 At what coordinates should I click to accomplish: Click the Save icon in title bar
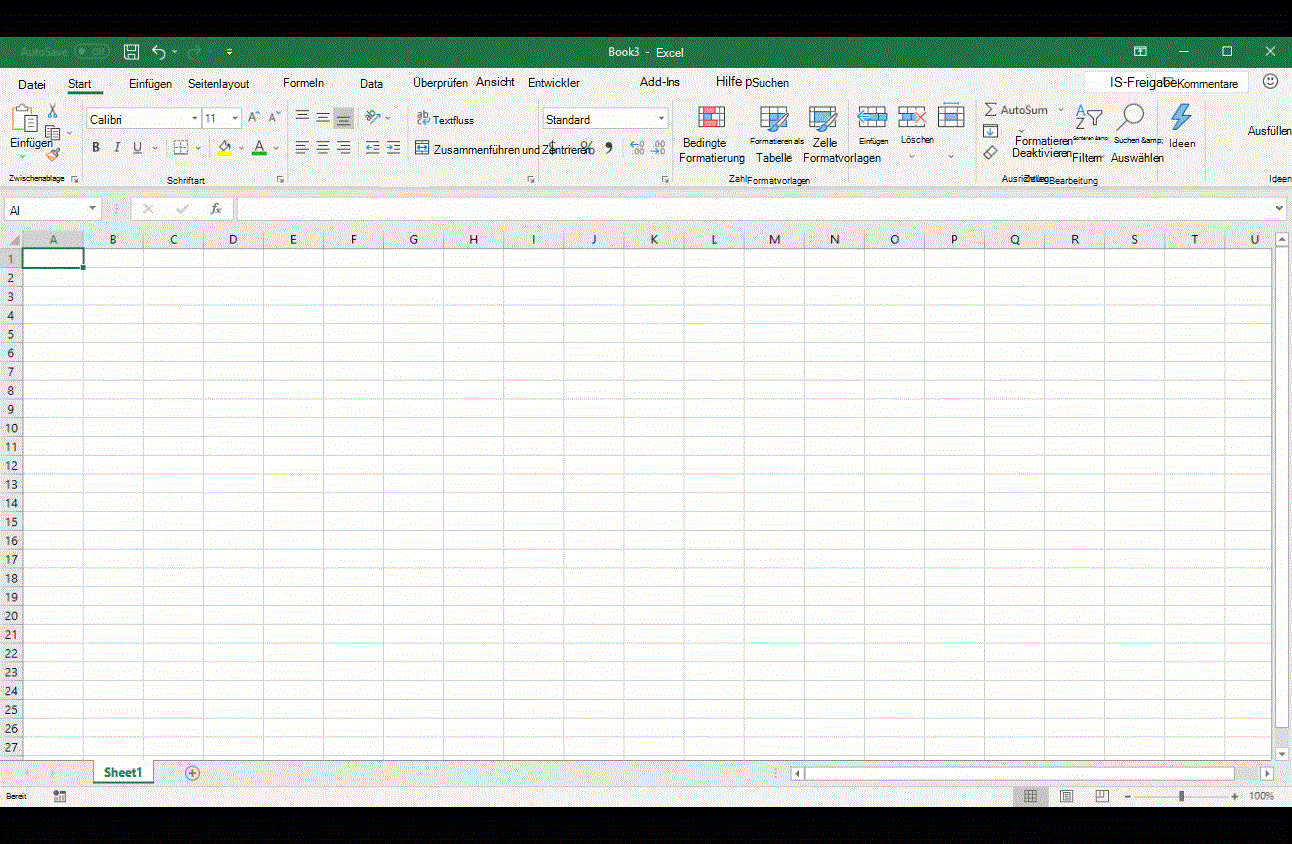(131, 51)
